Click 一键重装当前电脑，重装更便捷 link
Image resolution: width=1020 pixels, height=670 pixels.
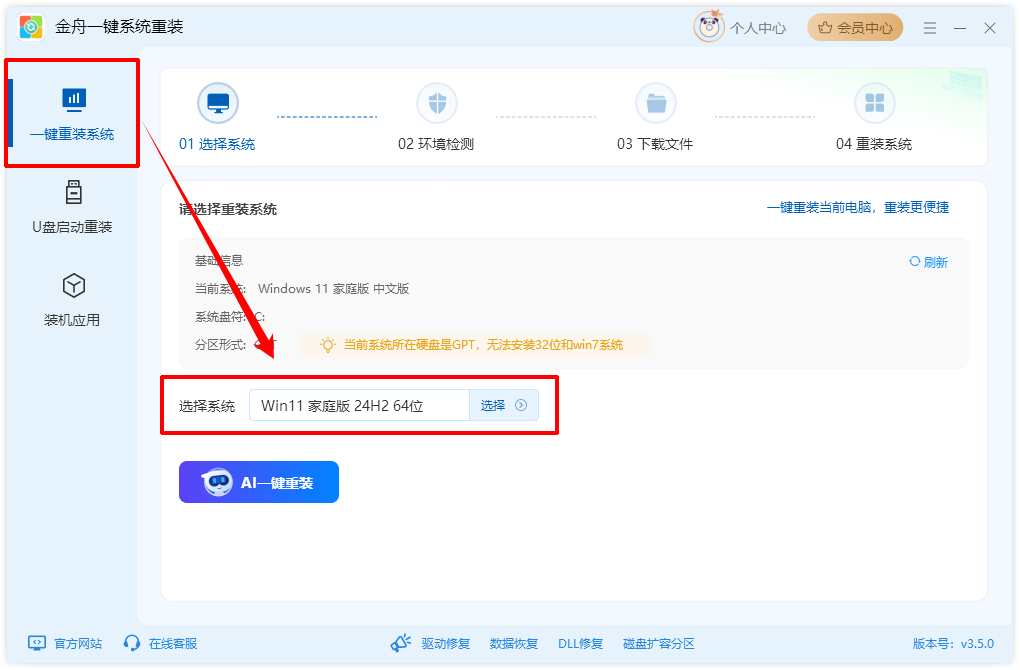point(858,207)
